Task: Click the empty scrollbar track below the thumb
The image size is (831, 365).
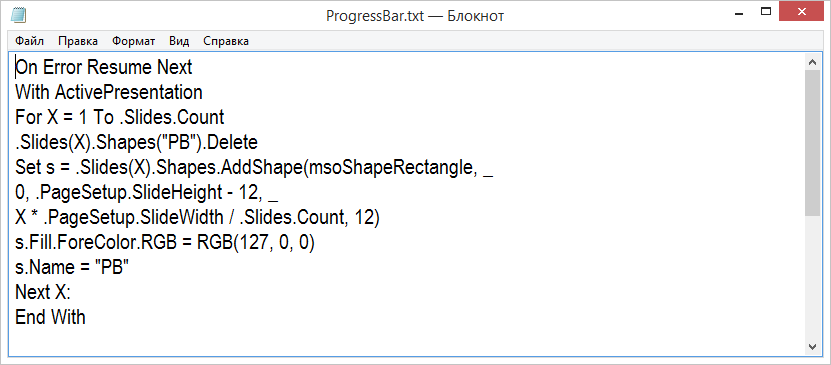Action: pos(812,277)
